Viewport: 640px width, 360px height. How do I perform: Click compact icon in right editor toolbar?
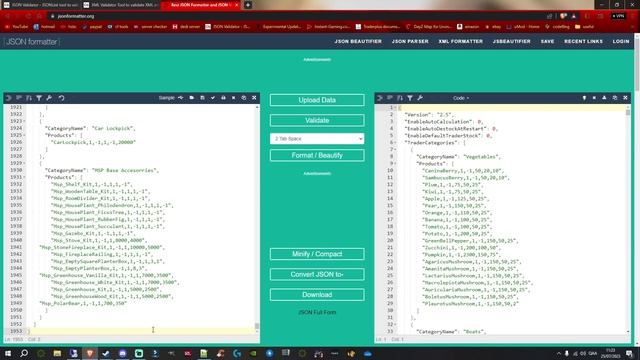390,98
